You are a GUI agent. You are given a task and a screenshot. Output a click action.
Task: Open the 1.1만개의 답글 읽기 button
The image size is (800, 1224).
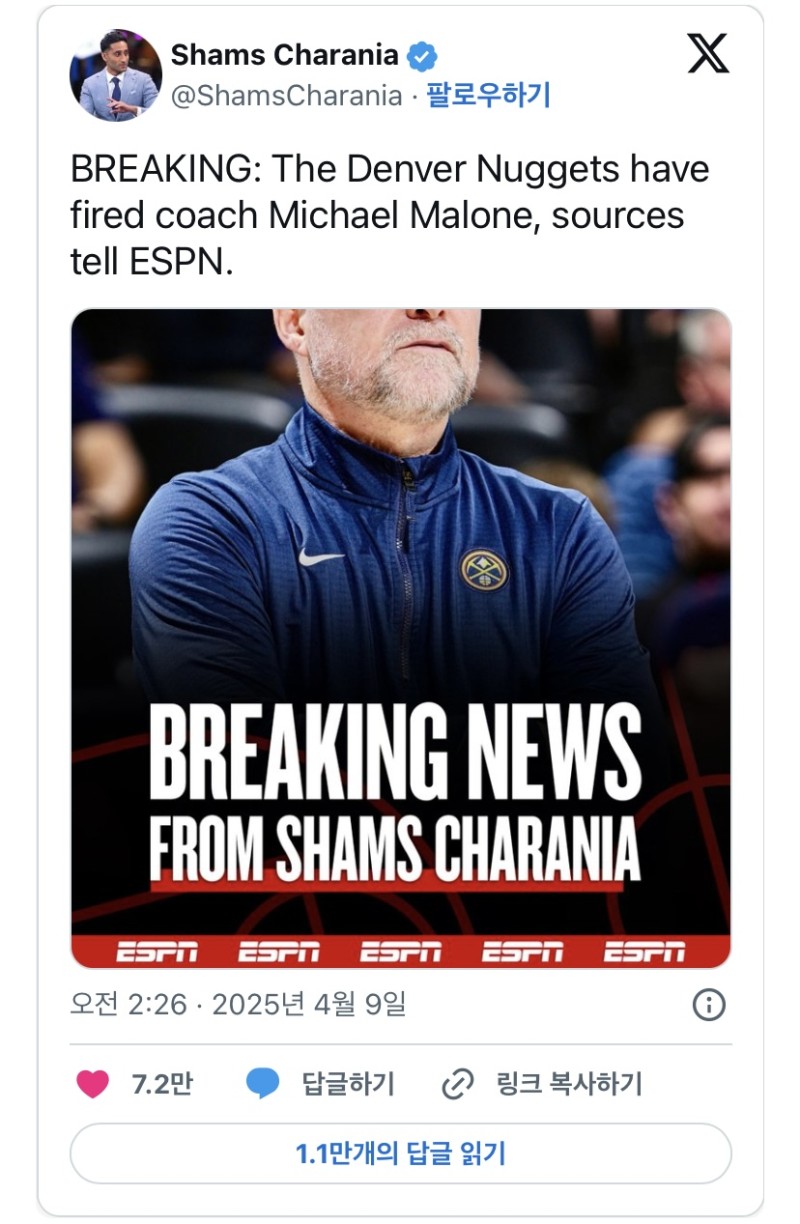pyautogui.click(x=400, y=1154)
